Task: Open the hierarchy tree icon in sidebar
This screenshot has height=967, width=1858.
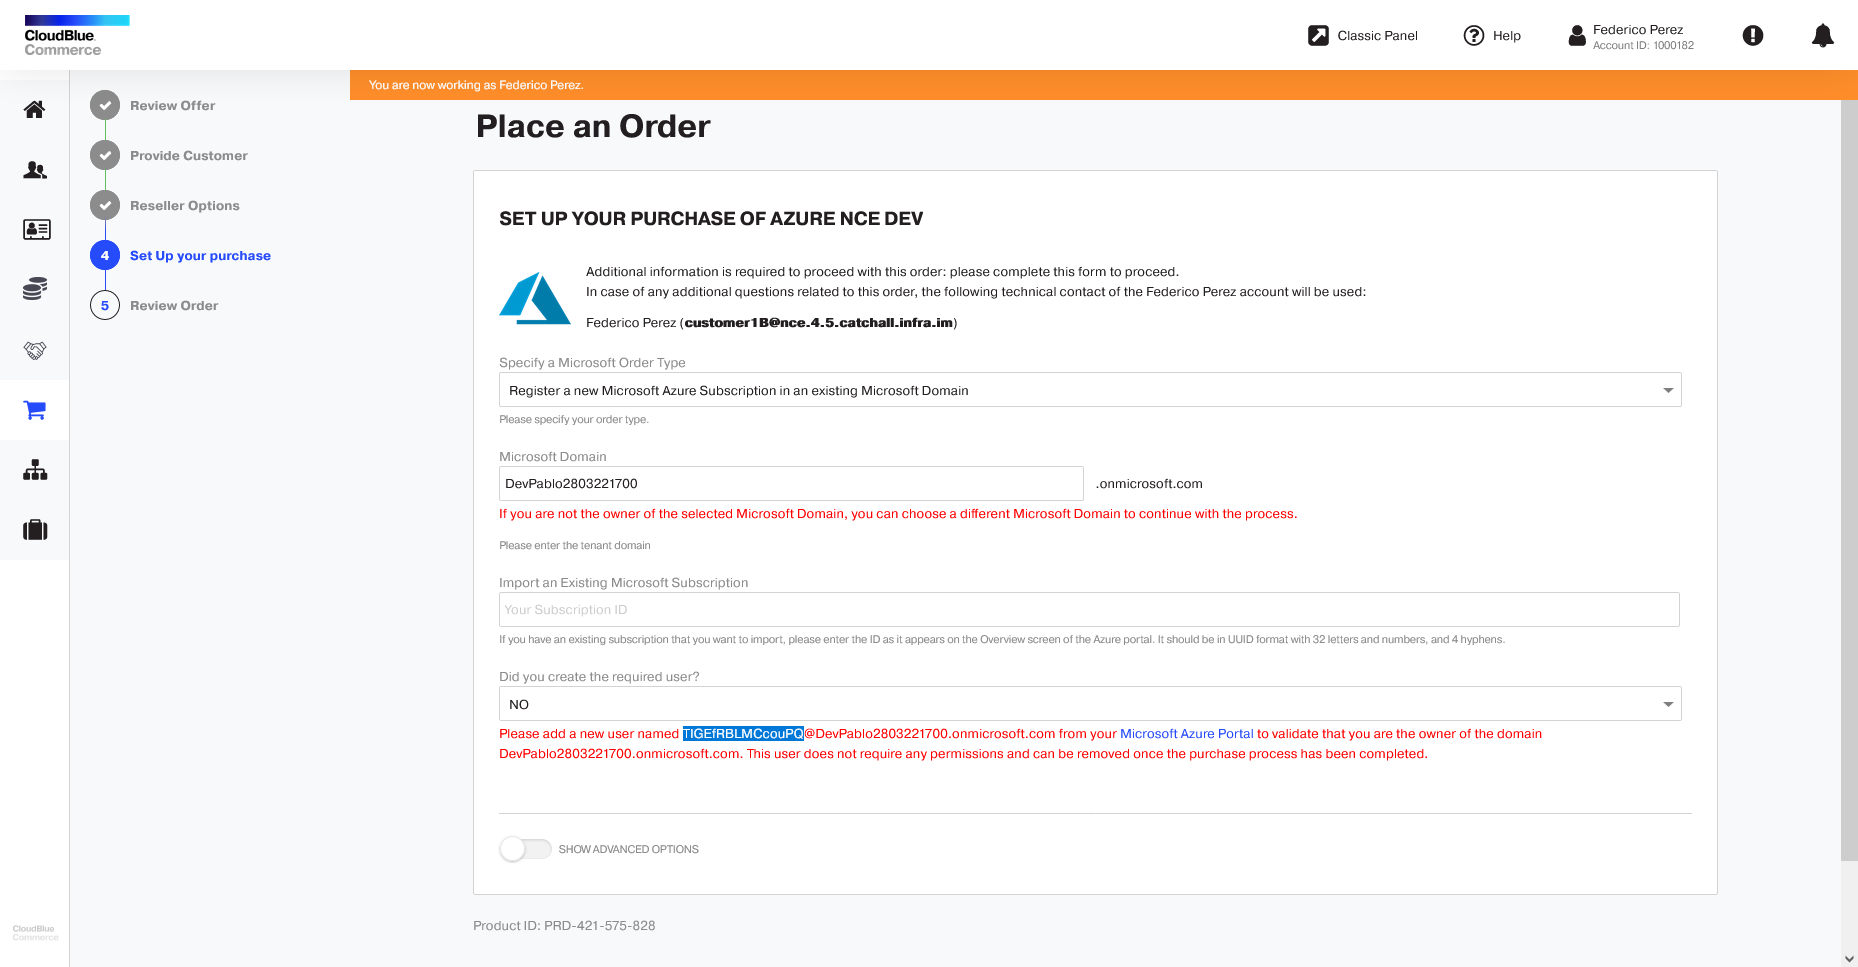Action: click(35, 470)
